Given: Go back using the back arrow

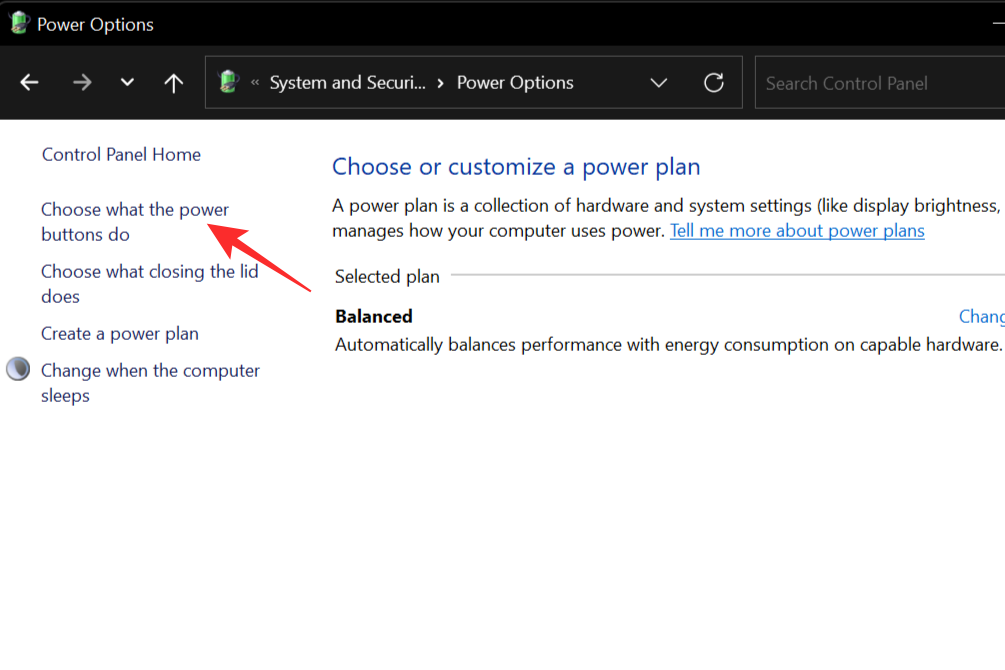Looking at the screenshot, I should (30, 83).
